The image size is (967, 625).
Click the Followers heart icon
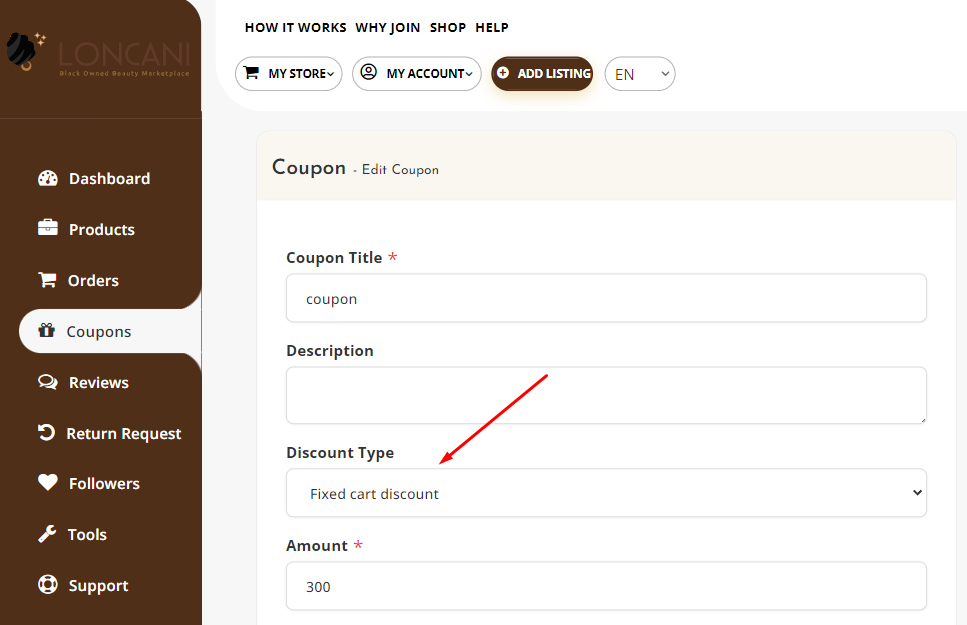click(47, 482)
